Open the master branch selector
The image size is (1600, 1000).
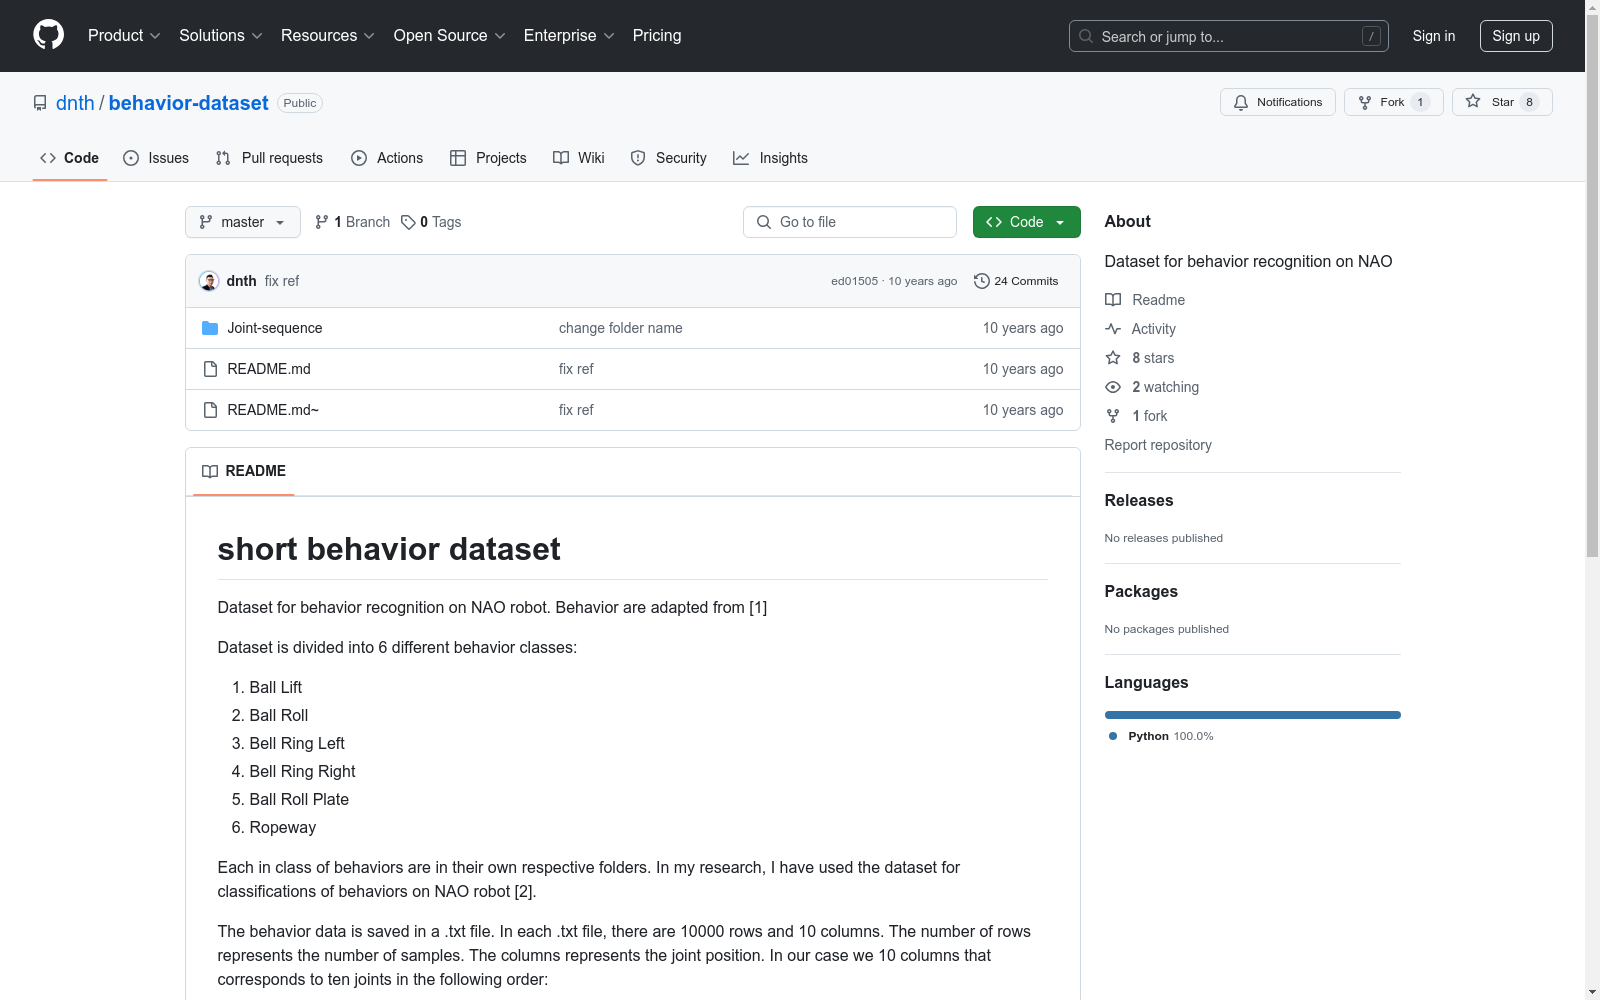pyautogui.click(x=243, y=222)
